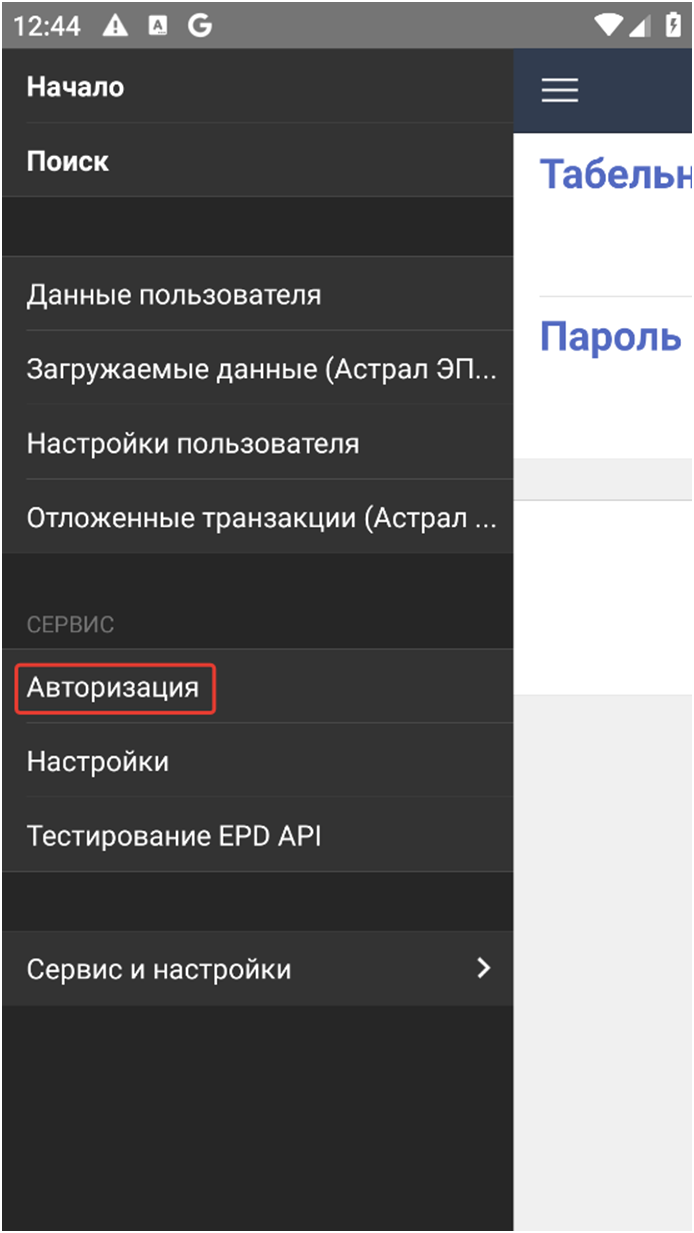
Task: Open Поиск menu item
Action: click(257, 160)
